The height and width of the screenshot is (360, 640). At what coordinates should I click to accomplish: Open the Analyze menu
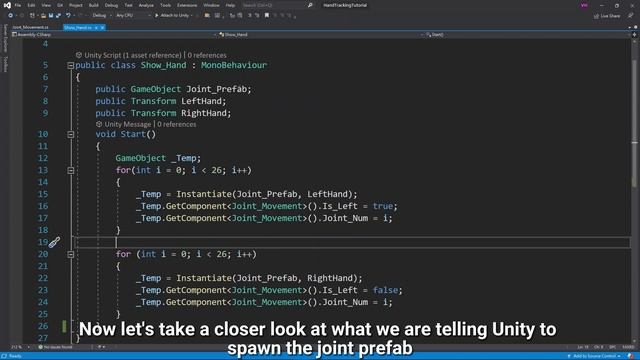[x=146, y=5]
